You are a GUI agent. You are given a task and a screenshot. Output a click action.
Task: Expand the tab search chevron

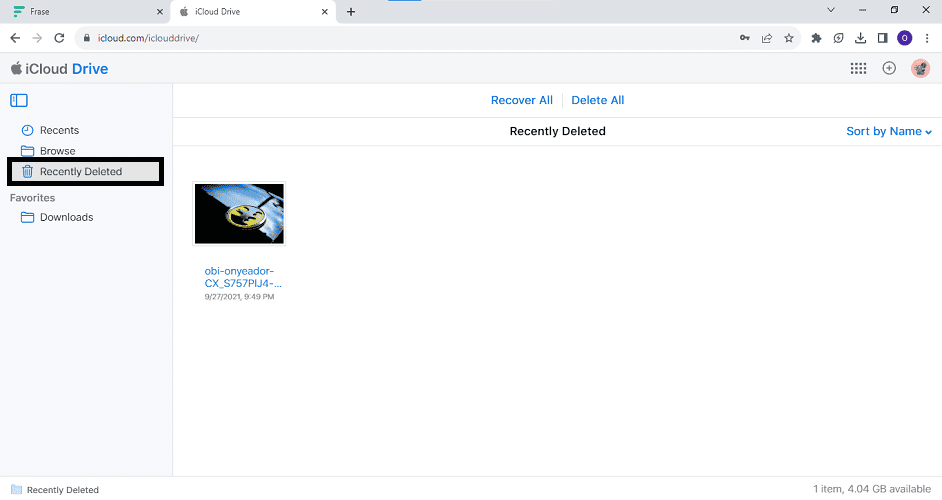pyautogui.click(x=830, y=10)
